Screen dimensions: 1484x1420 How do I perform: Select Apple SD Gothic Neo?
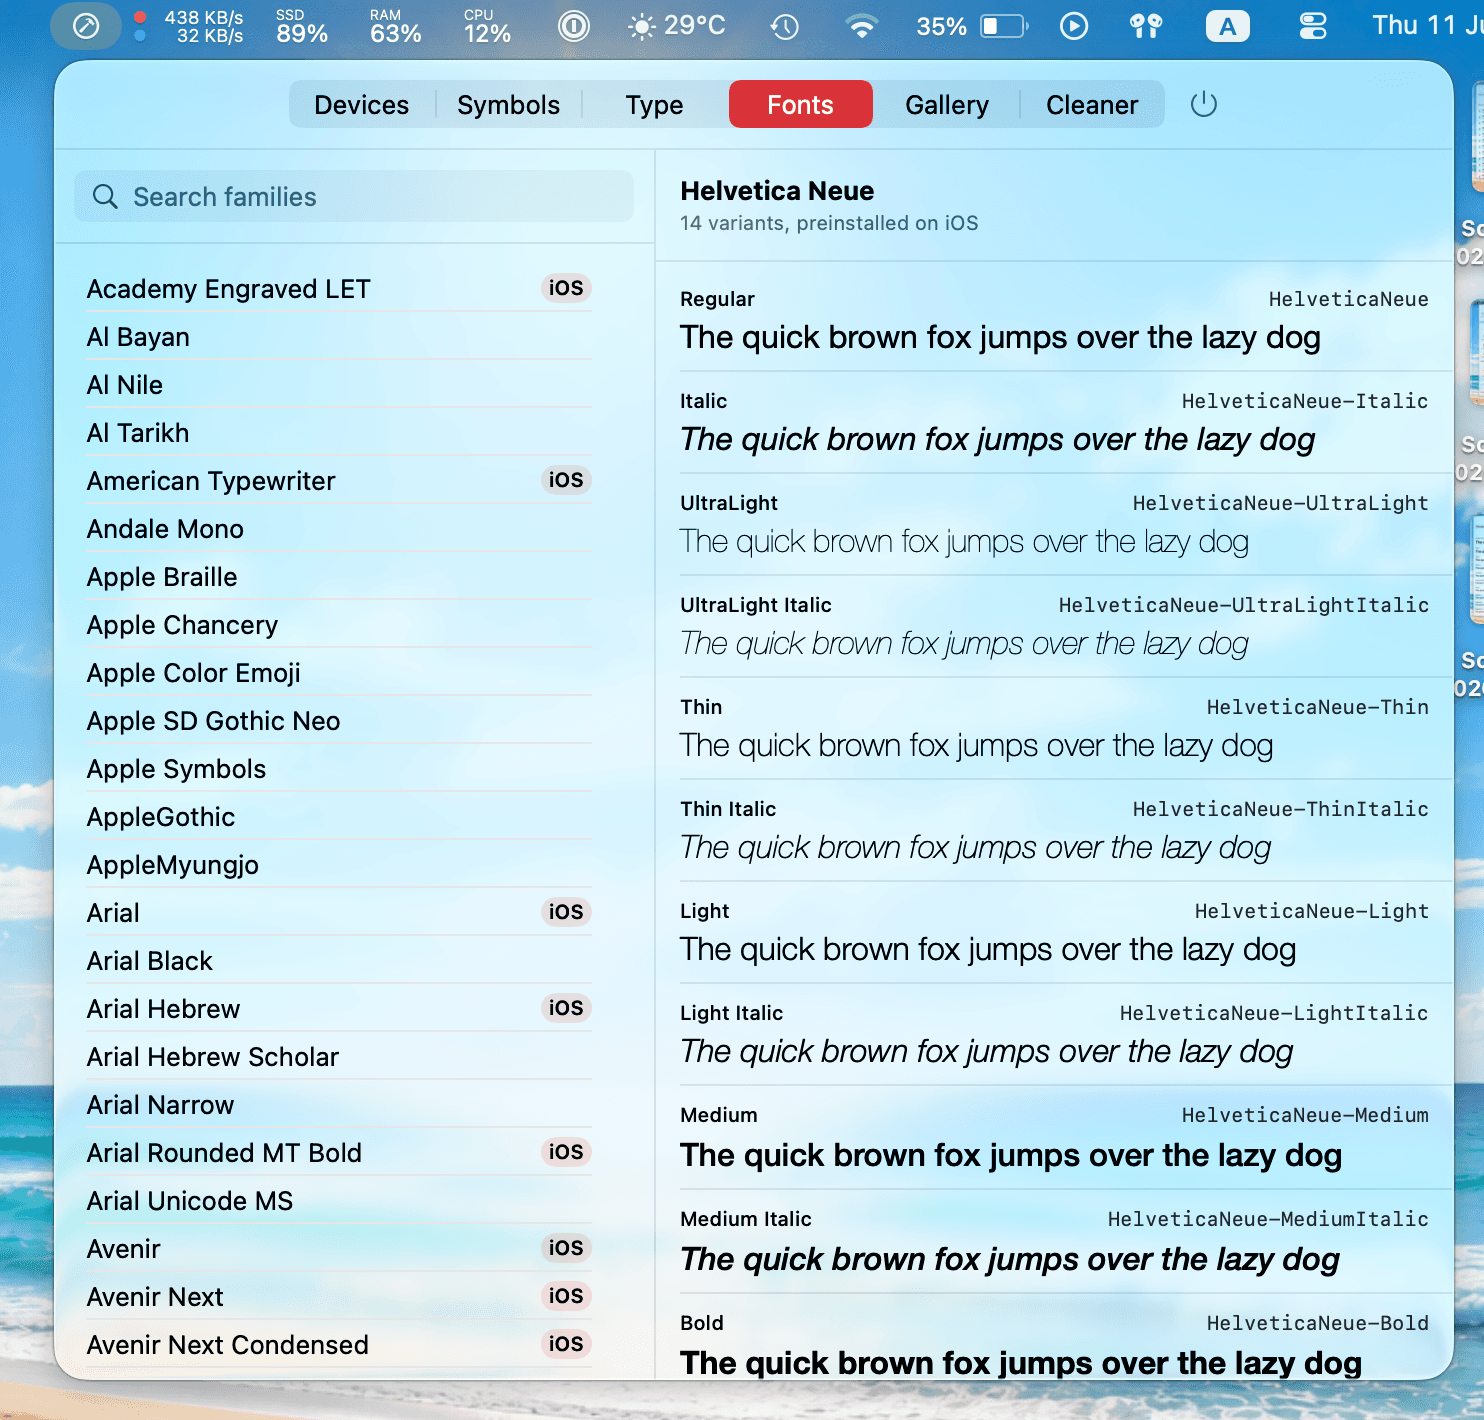[339, 721]
